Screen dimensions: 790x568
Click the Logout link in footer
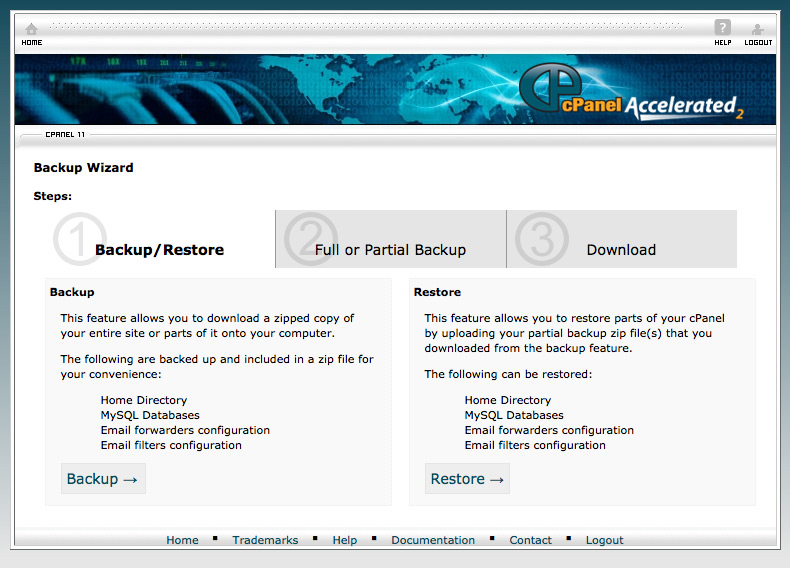coord(604,540)
